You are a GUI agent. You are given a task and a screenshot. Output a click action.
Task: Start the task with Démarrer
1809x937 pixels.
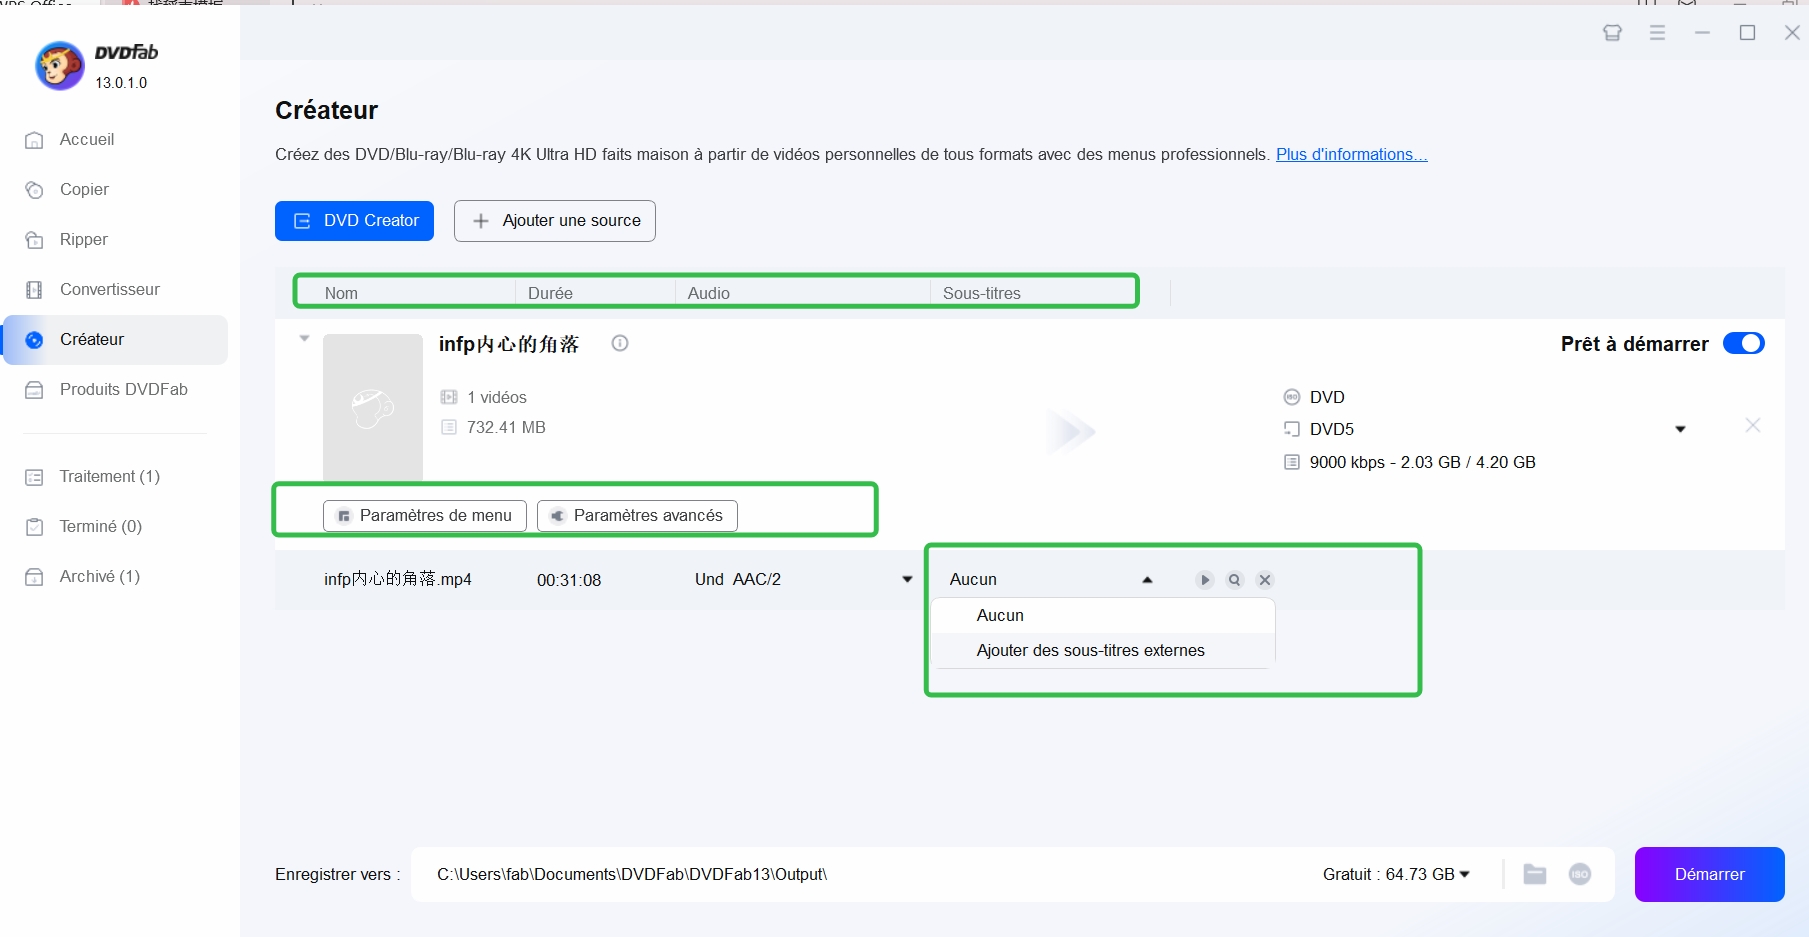pos(1709,875)
